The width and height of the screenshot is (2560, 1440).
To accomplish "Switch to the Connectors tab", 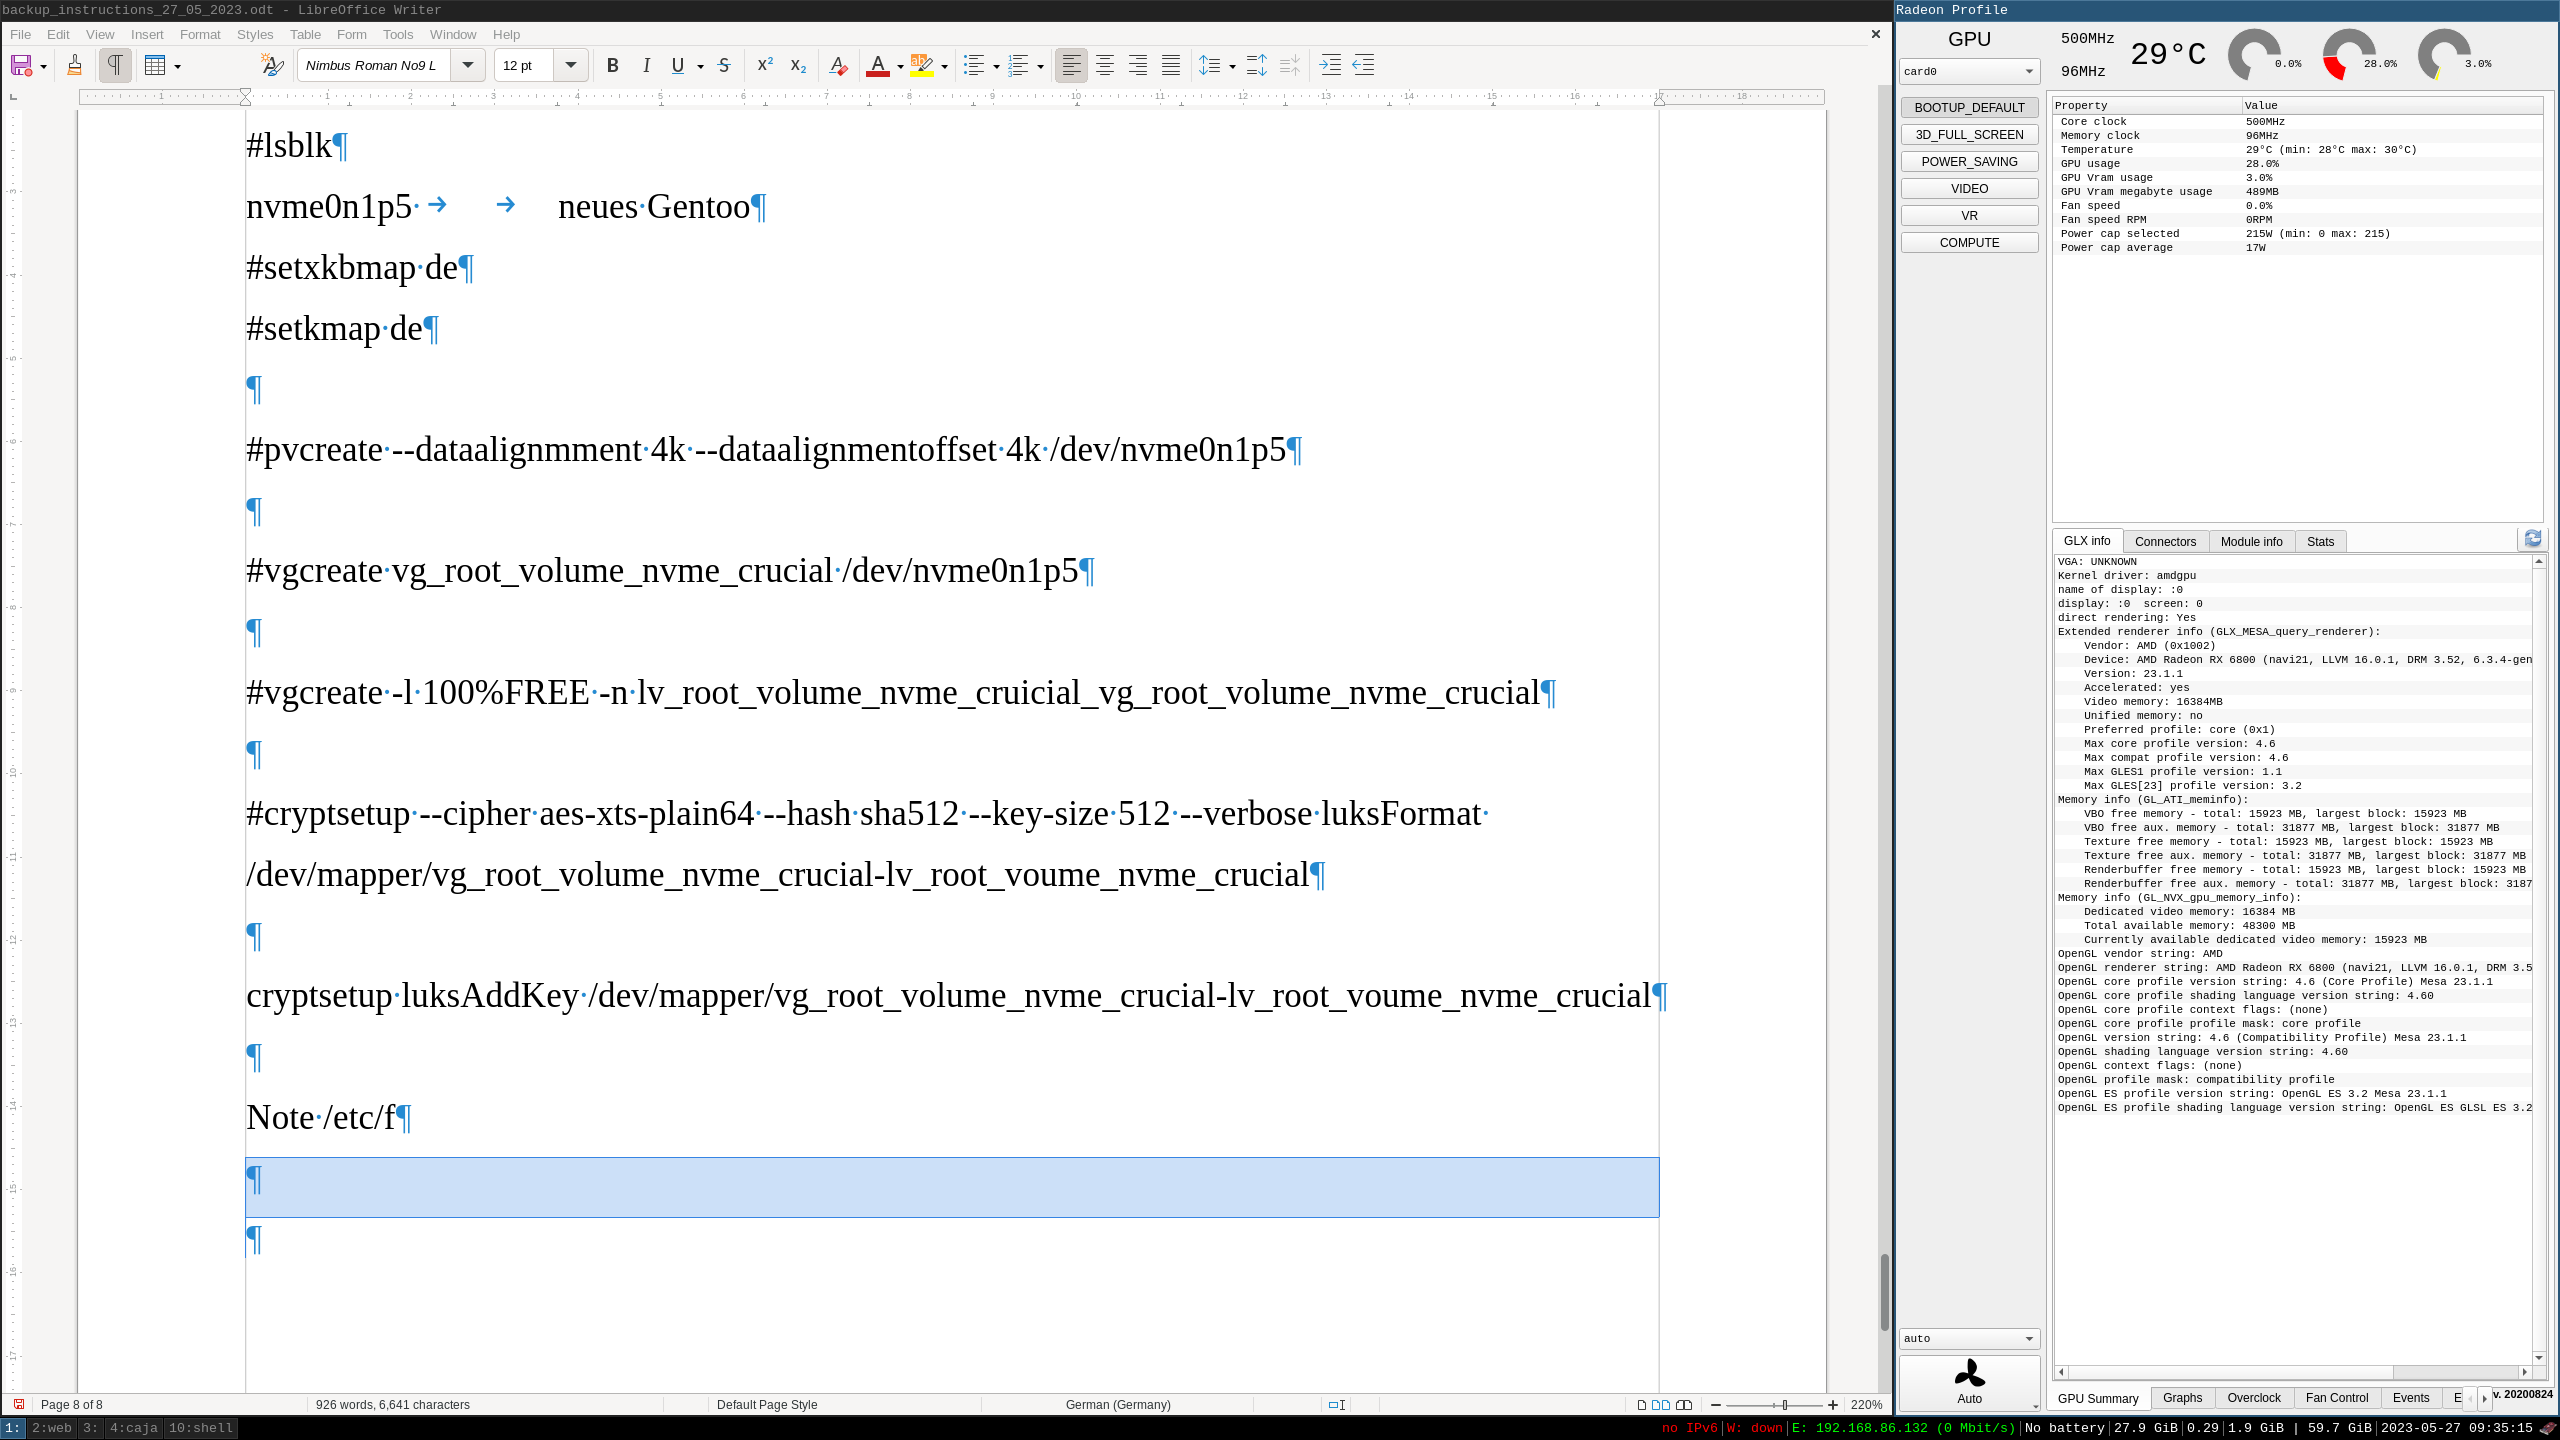I will pyautogui.click(x=2166, y=541).
